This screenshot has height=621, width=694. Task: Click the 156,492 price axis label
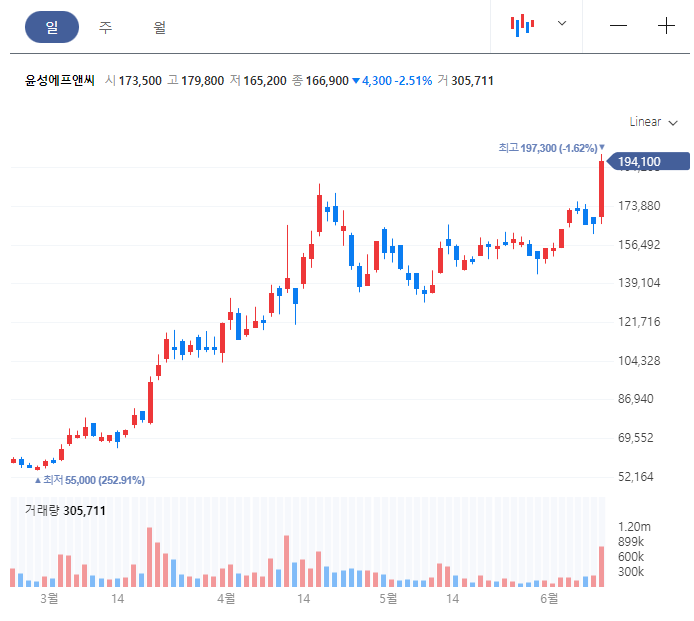639,245
